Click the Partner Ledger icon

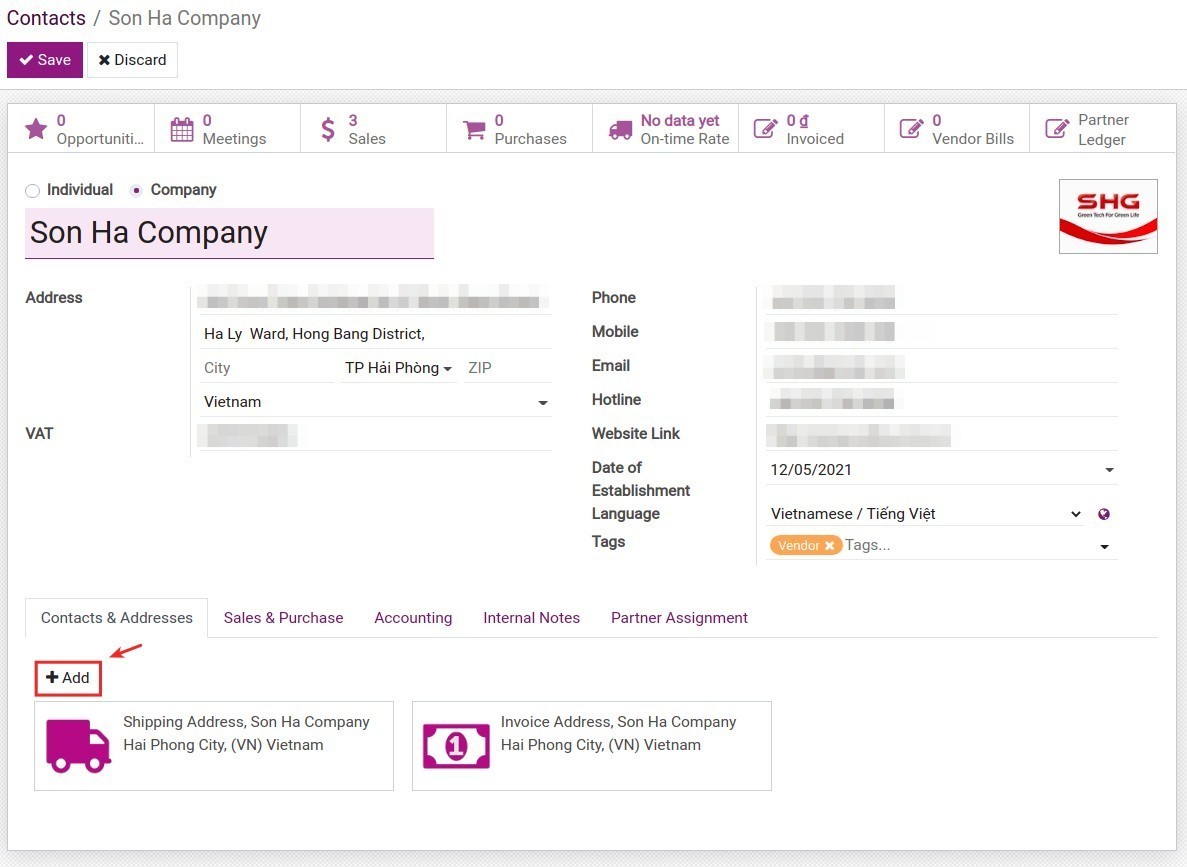pos(1056,128)
